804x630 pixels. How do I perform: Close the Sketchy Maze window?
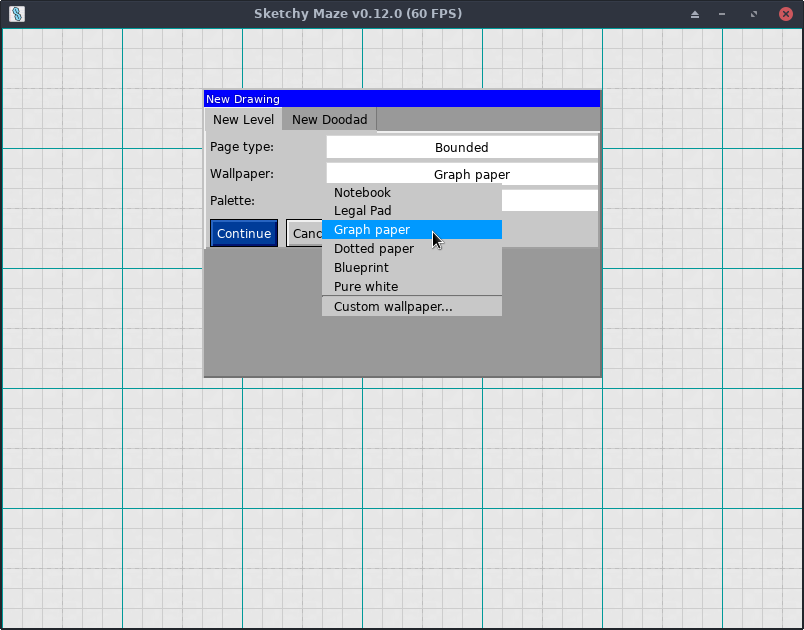tap(785, 14)
